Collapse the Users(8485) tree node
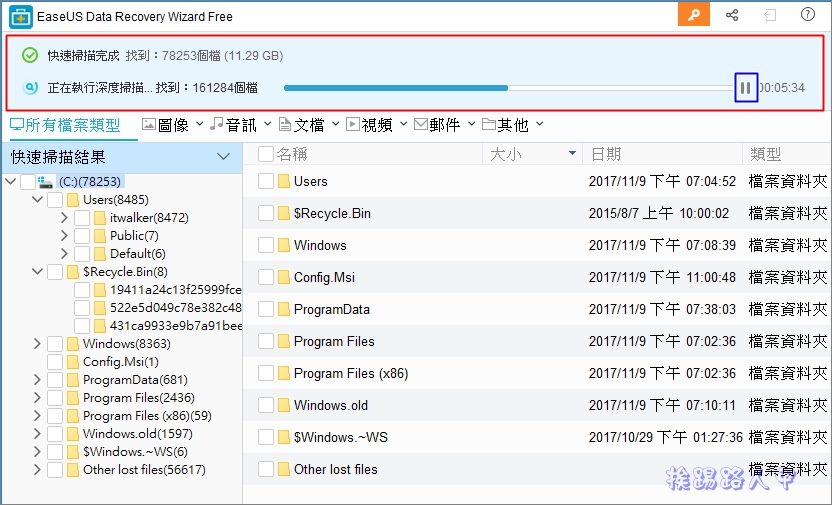832x505 pixels. tap(37, 200)
